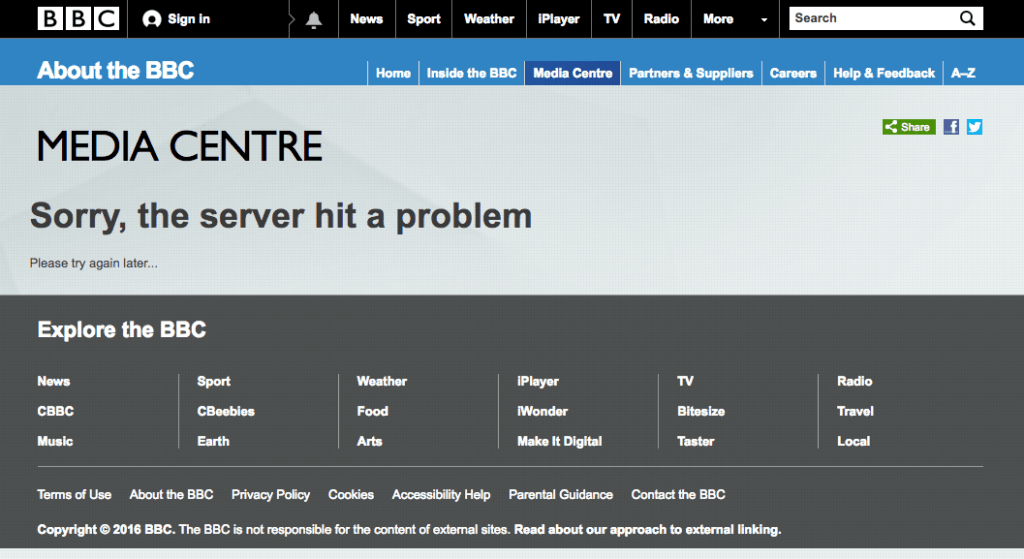This screenshot has width=1024, height=559.
Task: Share the page on Twitter
Action: tap(974, 127)
